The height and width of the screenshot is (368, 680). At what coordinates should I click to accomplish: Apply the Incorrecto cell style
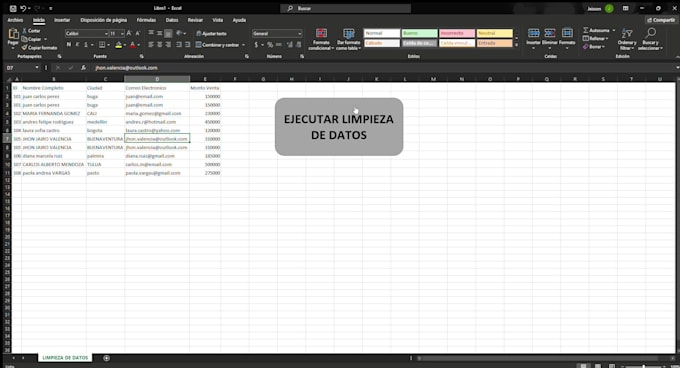coord(457,33)
